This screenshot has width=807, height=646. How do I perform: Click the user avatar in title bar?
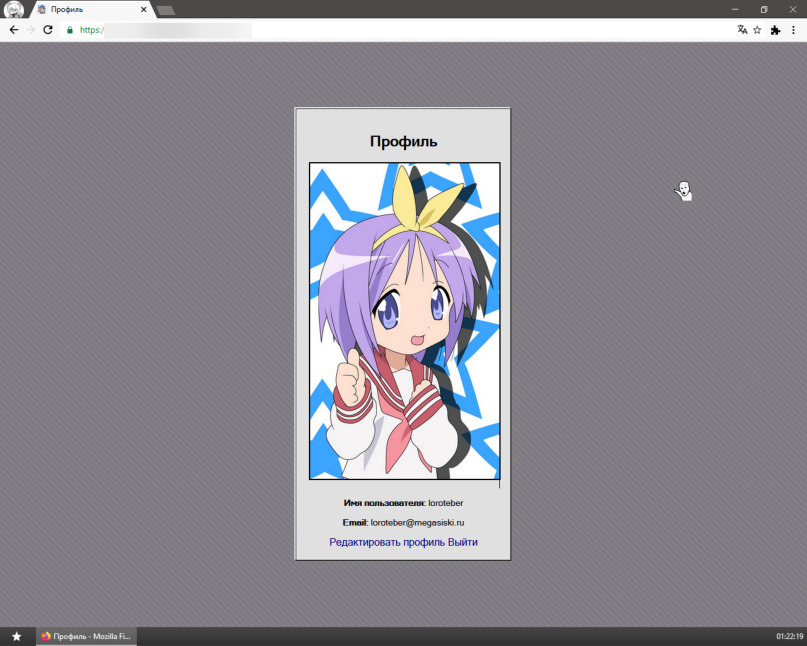[x=14, y=9]
